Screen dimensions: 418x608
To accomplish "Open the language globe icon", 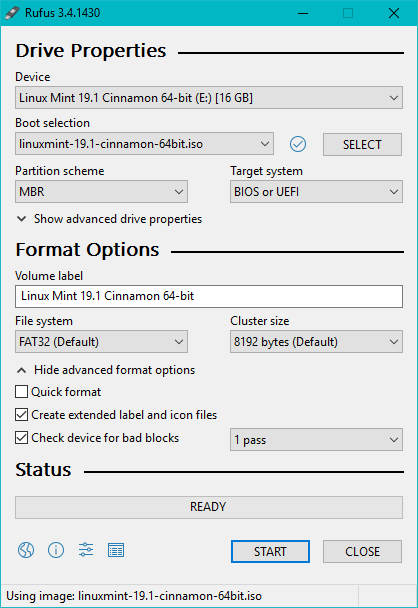I will point(26,550).
